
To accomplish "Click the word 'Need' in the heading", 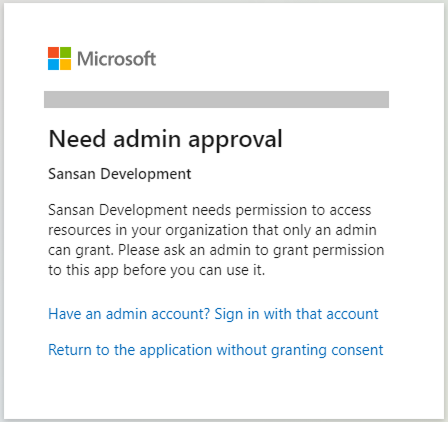I will pyautogui.click(x=77, y=138).
